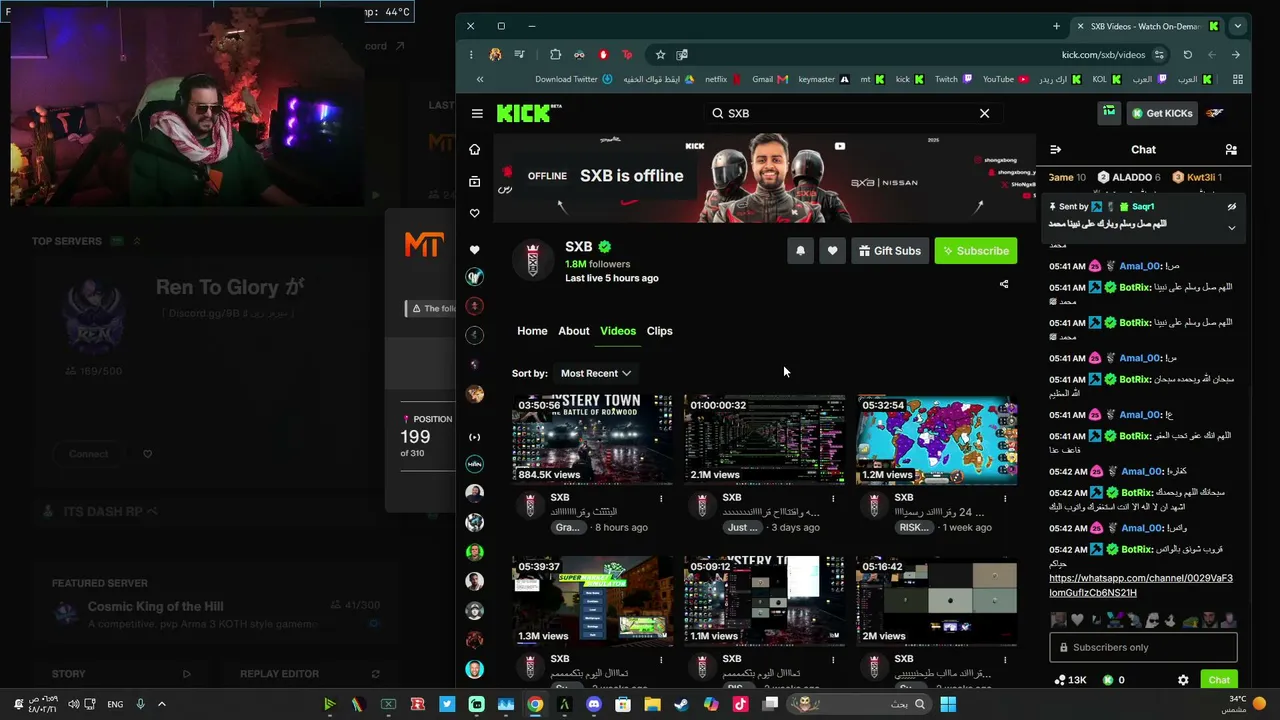Open Windows Start menu
The height and width of the screenshot is (720, 1280).
(948, 704)
